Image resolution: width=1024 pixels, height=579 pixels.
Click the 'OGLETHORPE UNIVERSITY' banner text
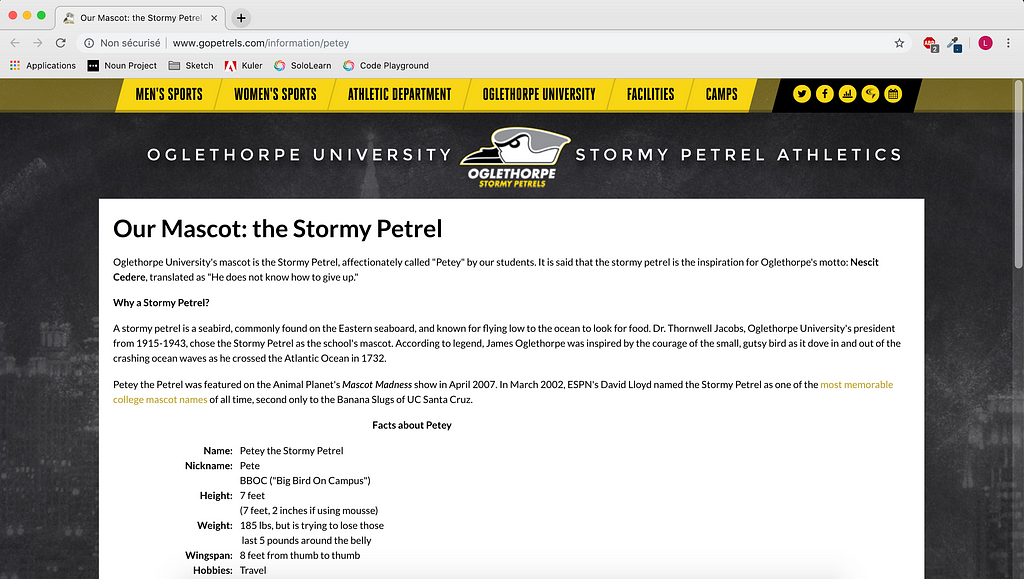pyautogui.click(x=300, y=155)
